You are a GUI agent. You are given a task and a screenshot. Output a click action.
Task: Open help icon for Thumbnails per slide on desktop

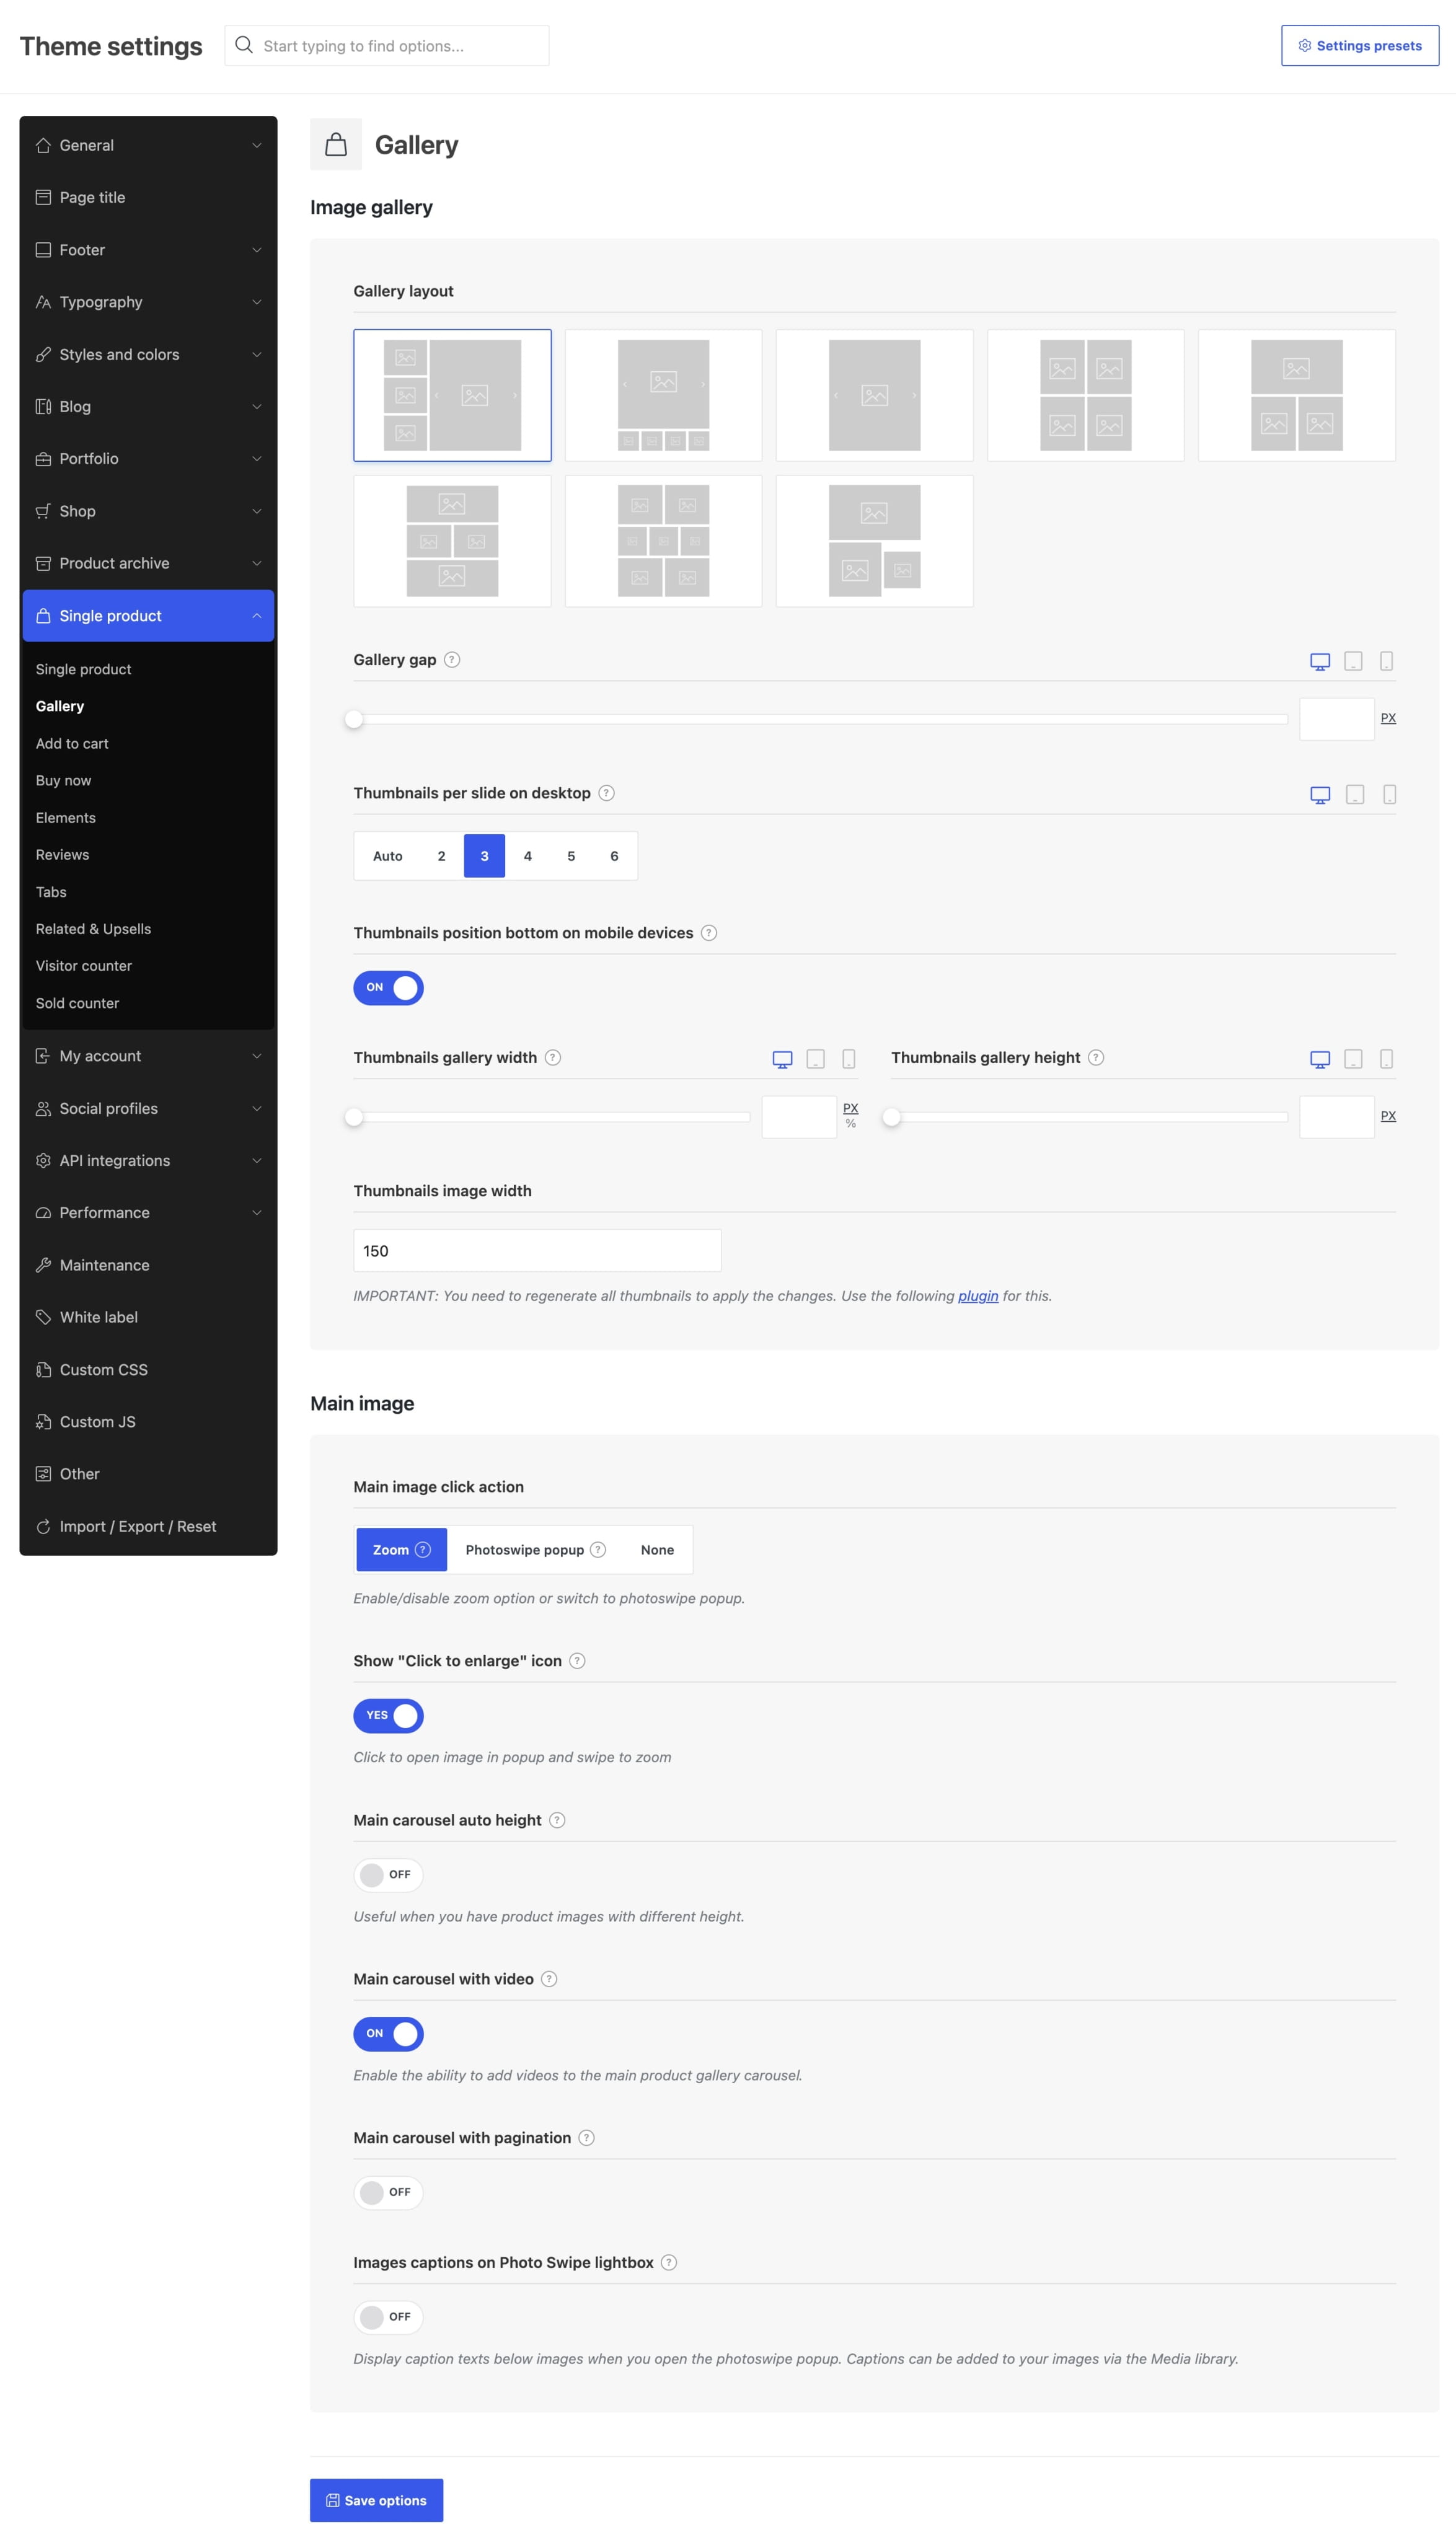tap(606, 793)
